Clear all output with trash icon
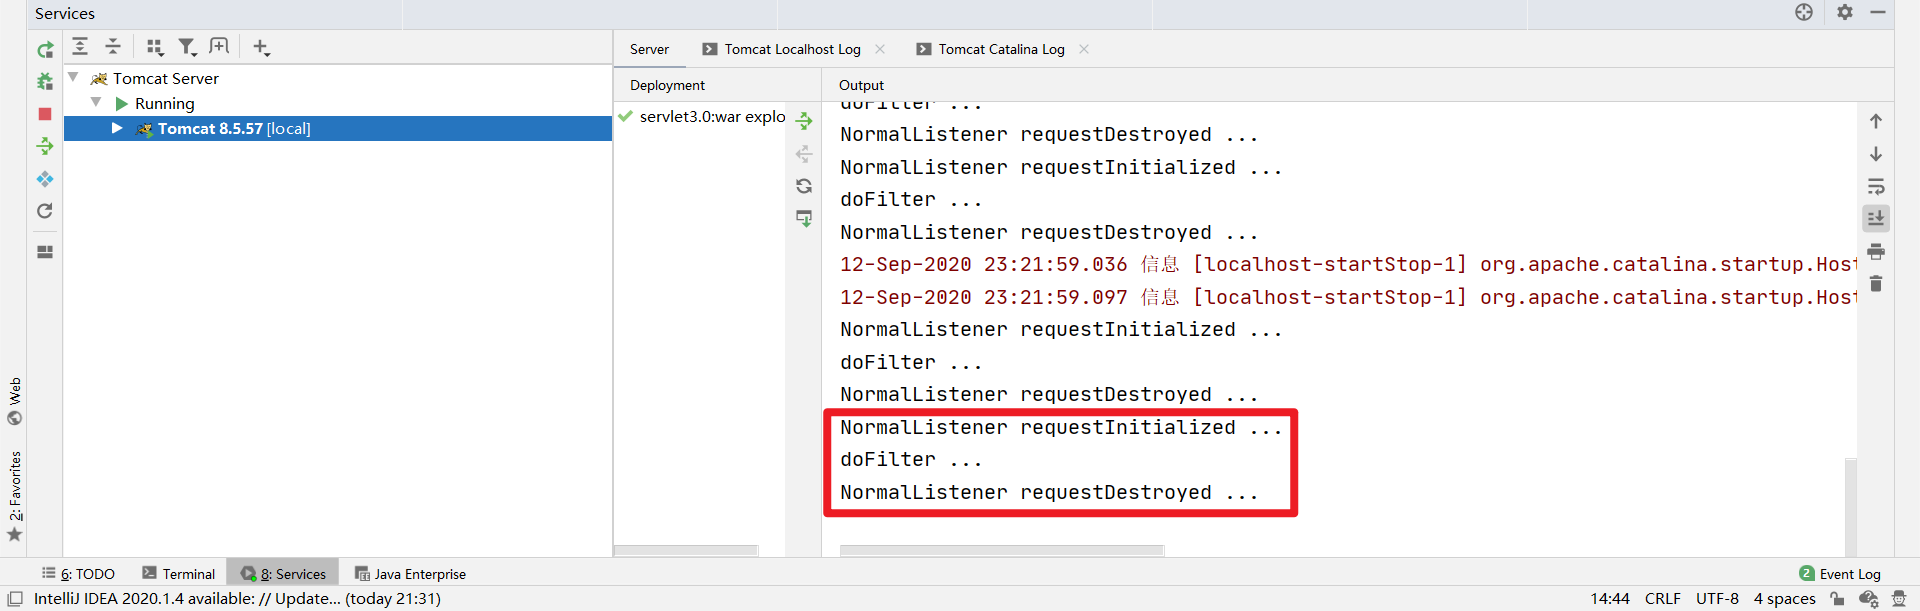Image resolution: width=1920 pixels, height=611 pixels. tap(1876, 284)
